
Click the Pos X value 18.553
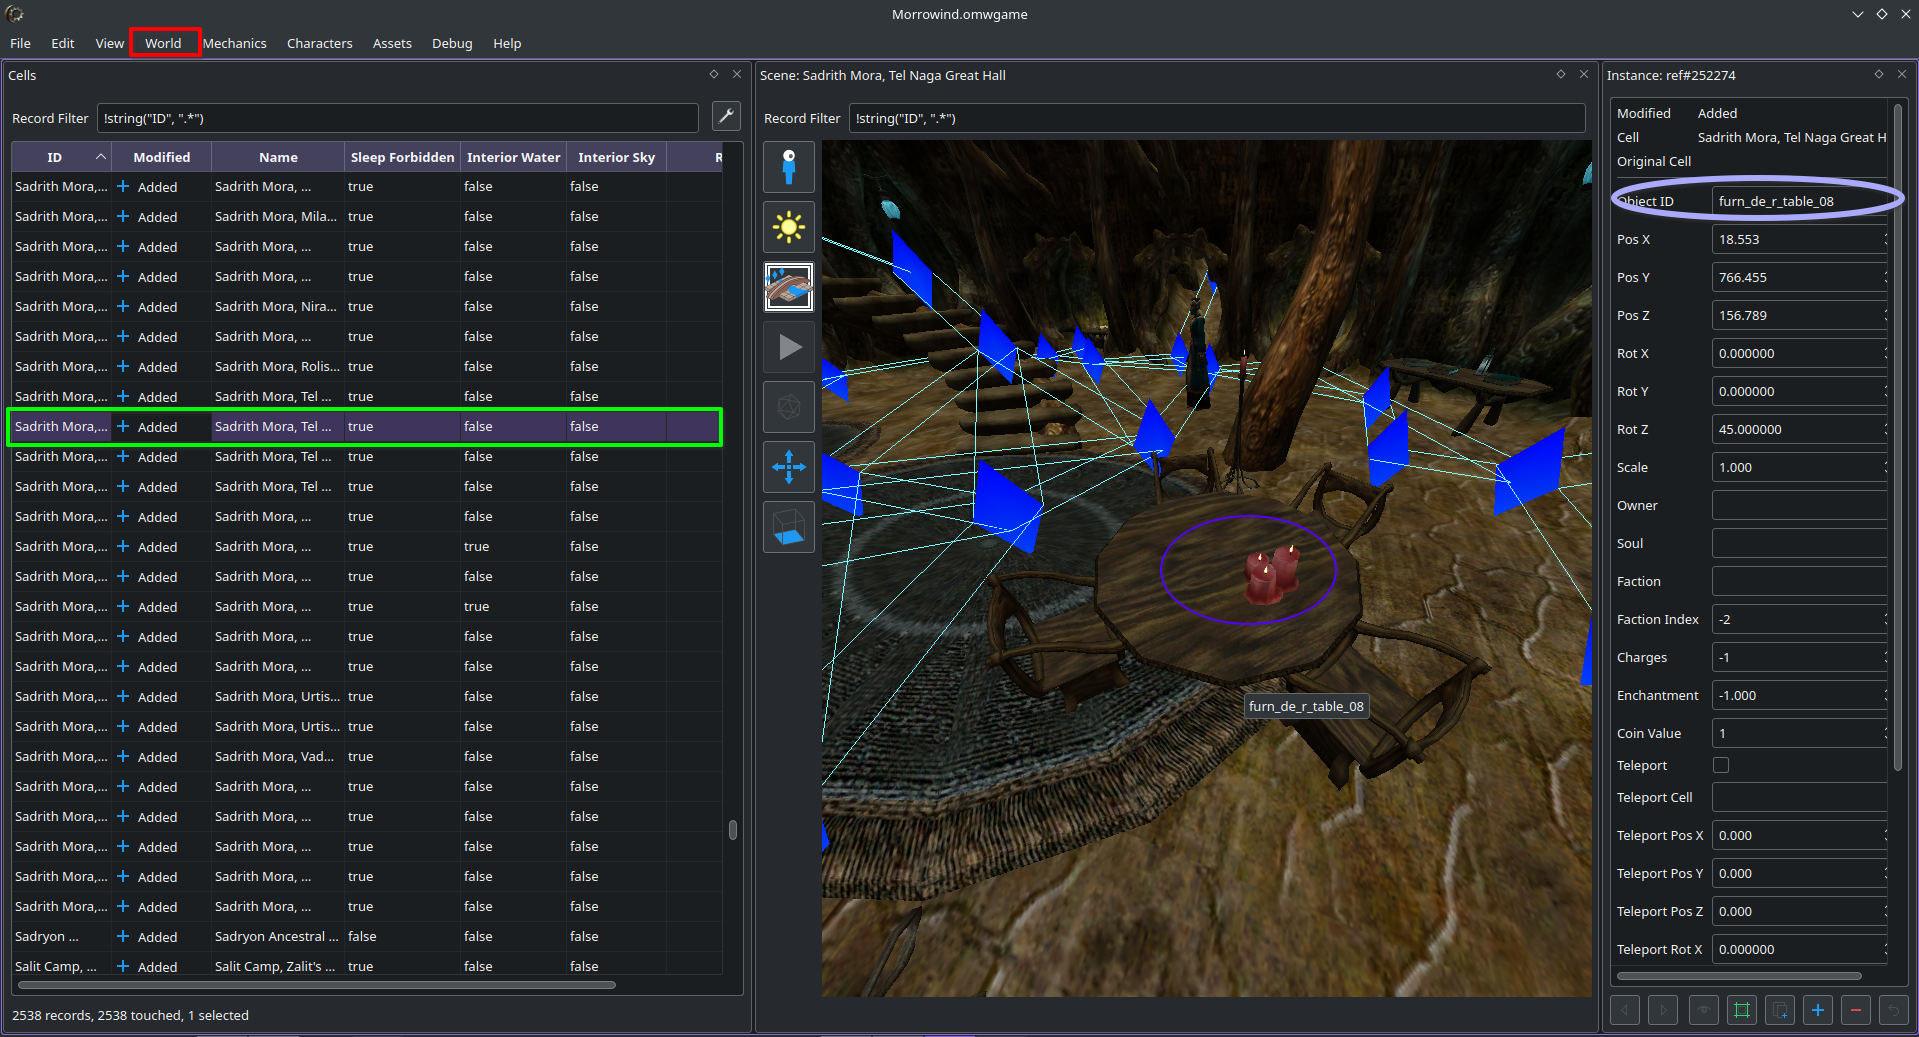tap(1799, 239)
